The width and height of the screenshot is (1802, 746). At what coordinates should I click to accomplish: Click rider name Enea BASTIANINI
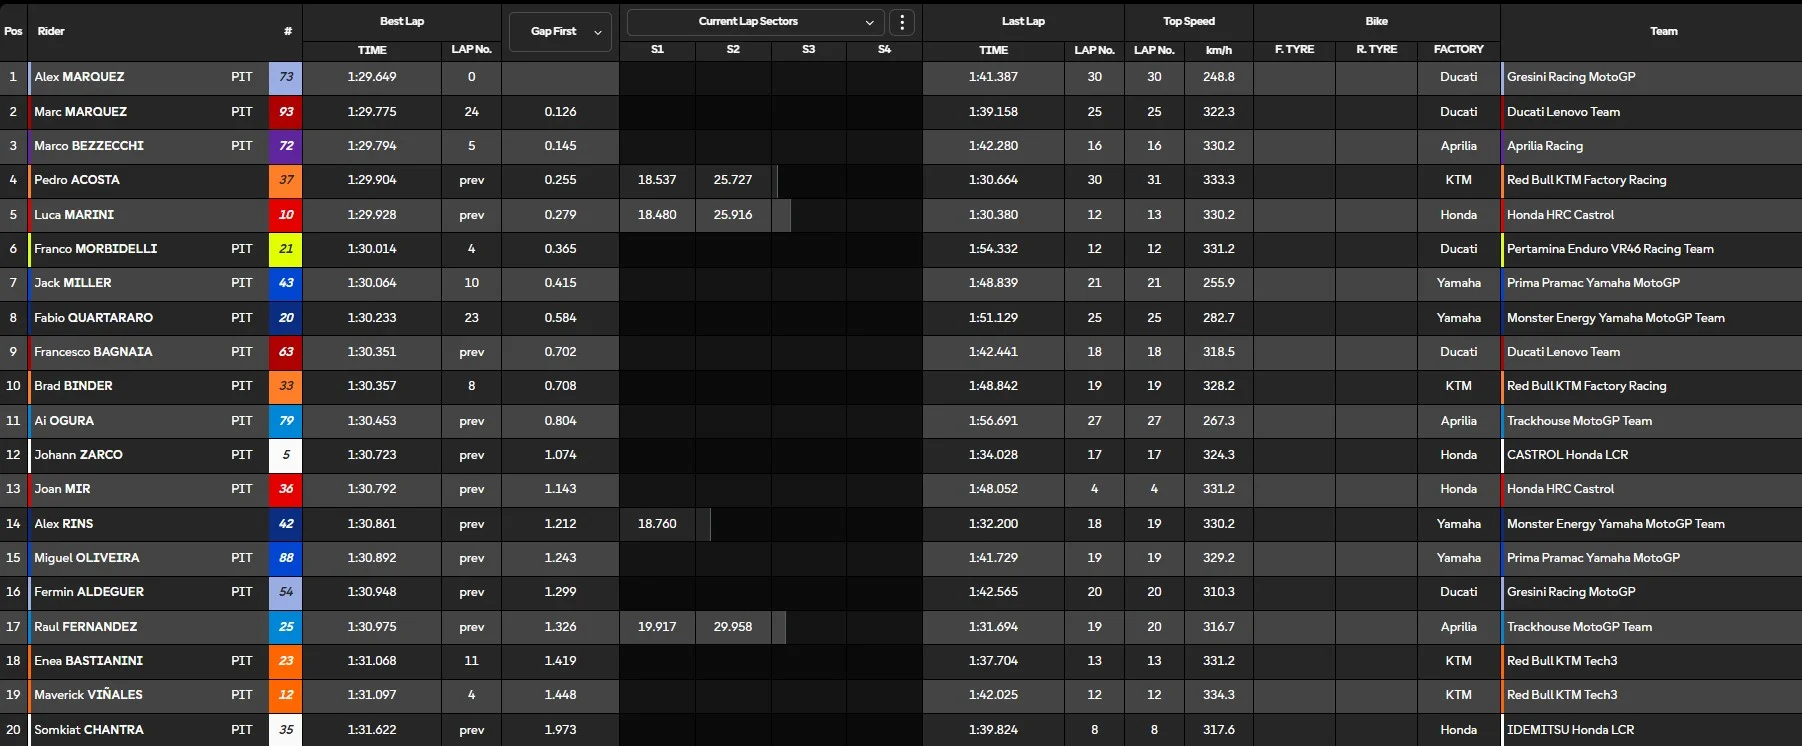88,661
